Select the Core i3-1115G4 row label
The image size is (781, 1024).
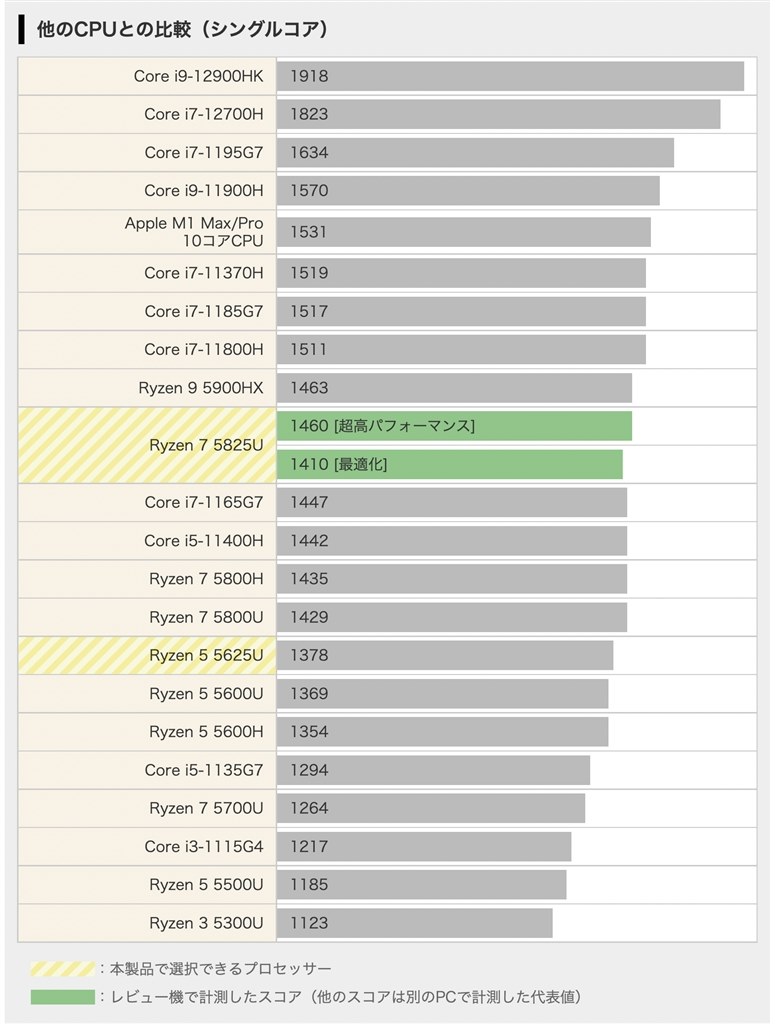coord(203,846)
